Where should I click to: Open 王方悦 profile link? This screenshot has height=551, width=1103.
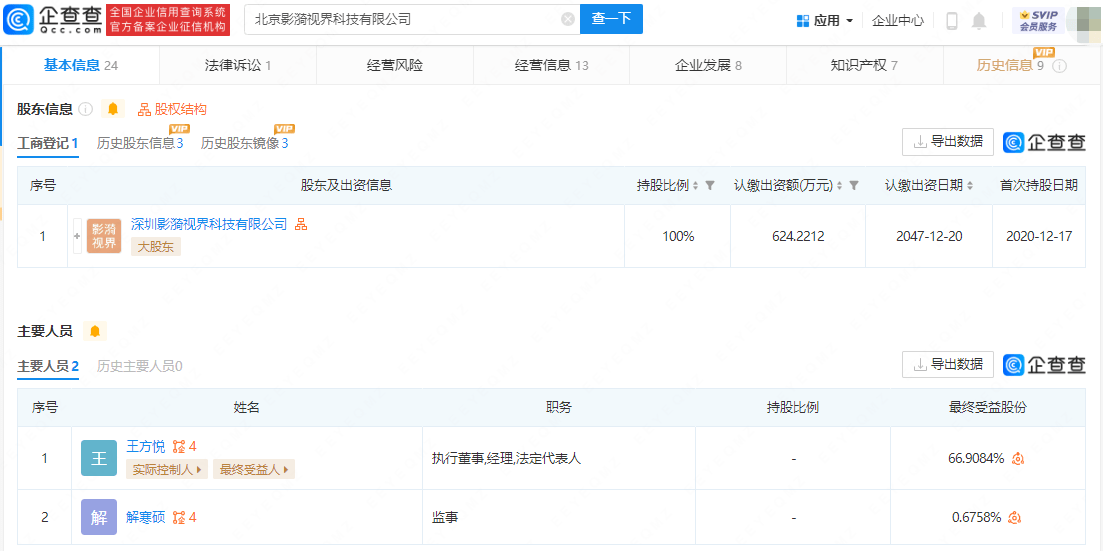click(x=146, y=446)
